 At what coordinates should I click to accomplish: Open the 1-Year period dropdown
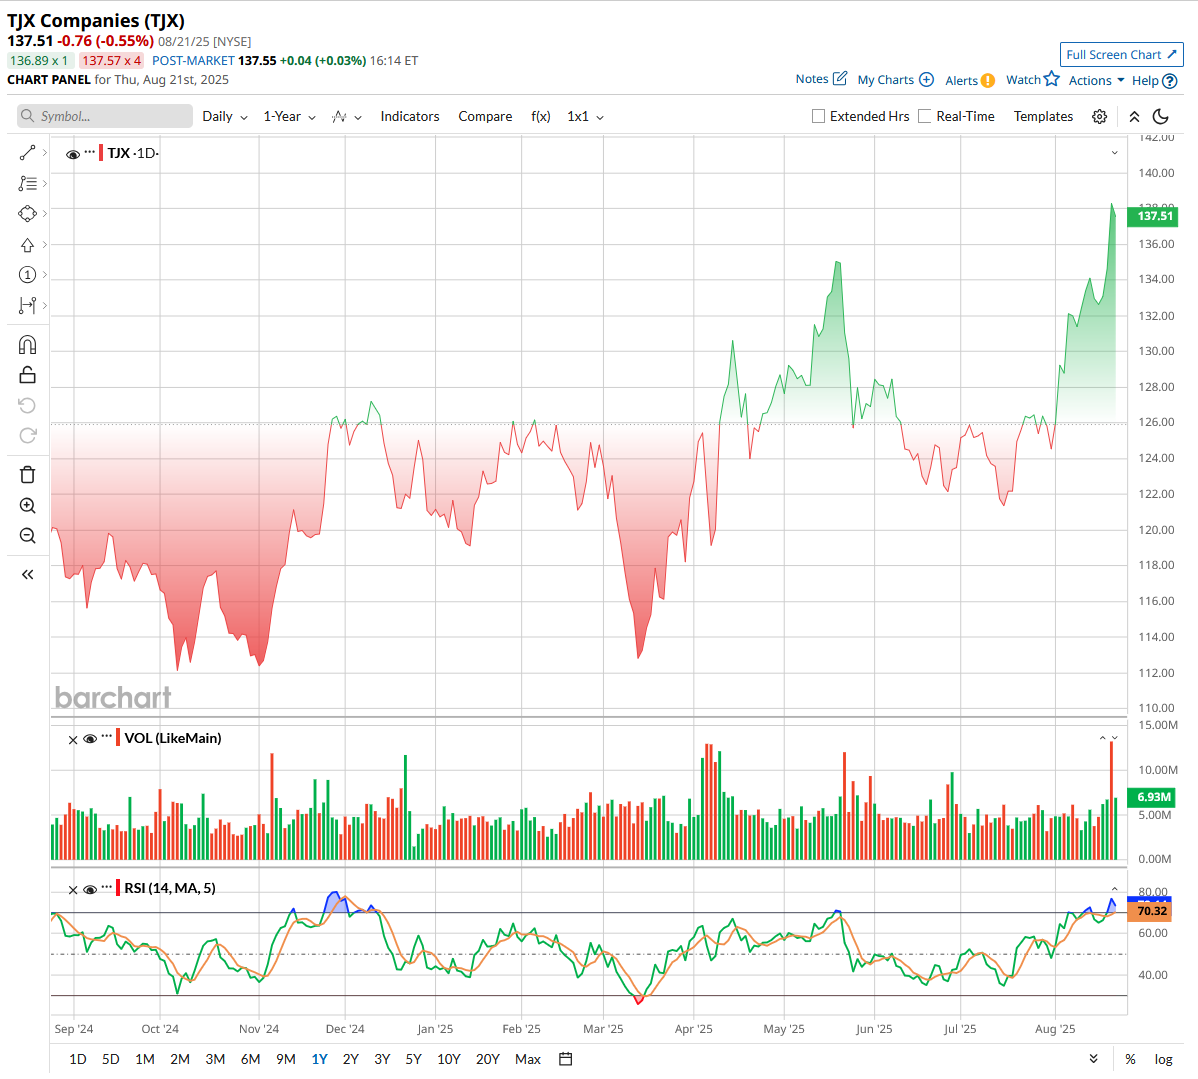(290, 116)
